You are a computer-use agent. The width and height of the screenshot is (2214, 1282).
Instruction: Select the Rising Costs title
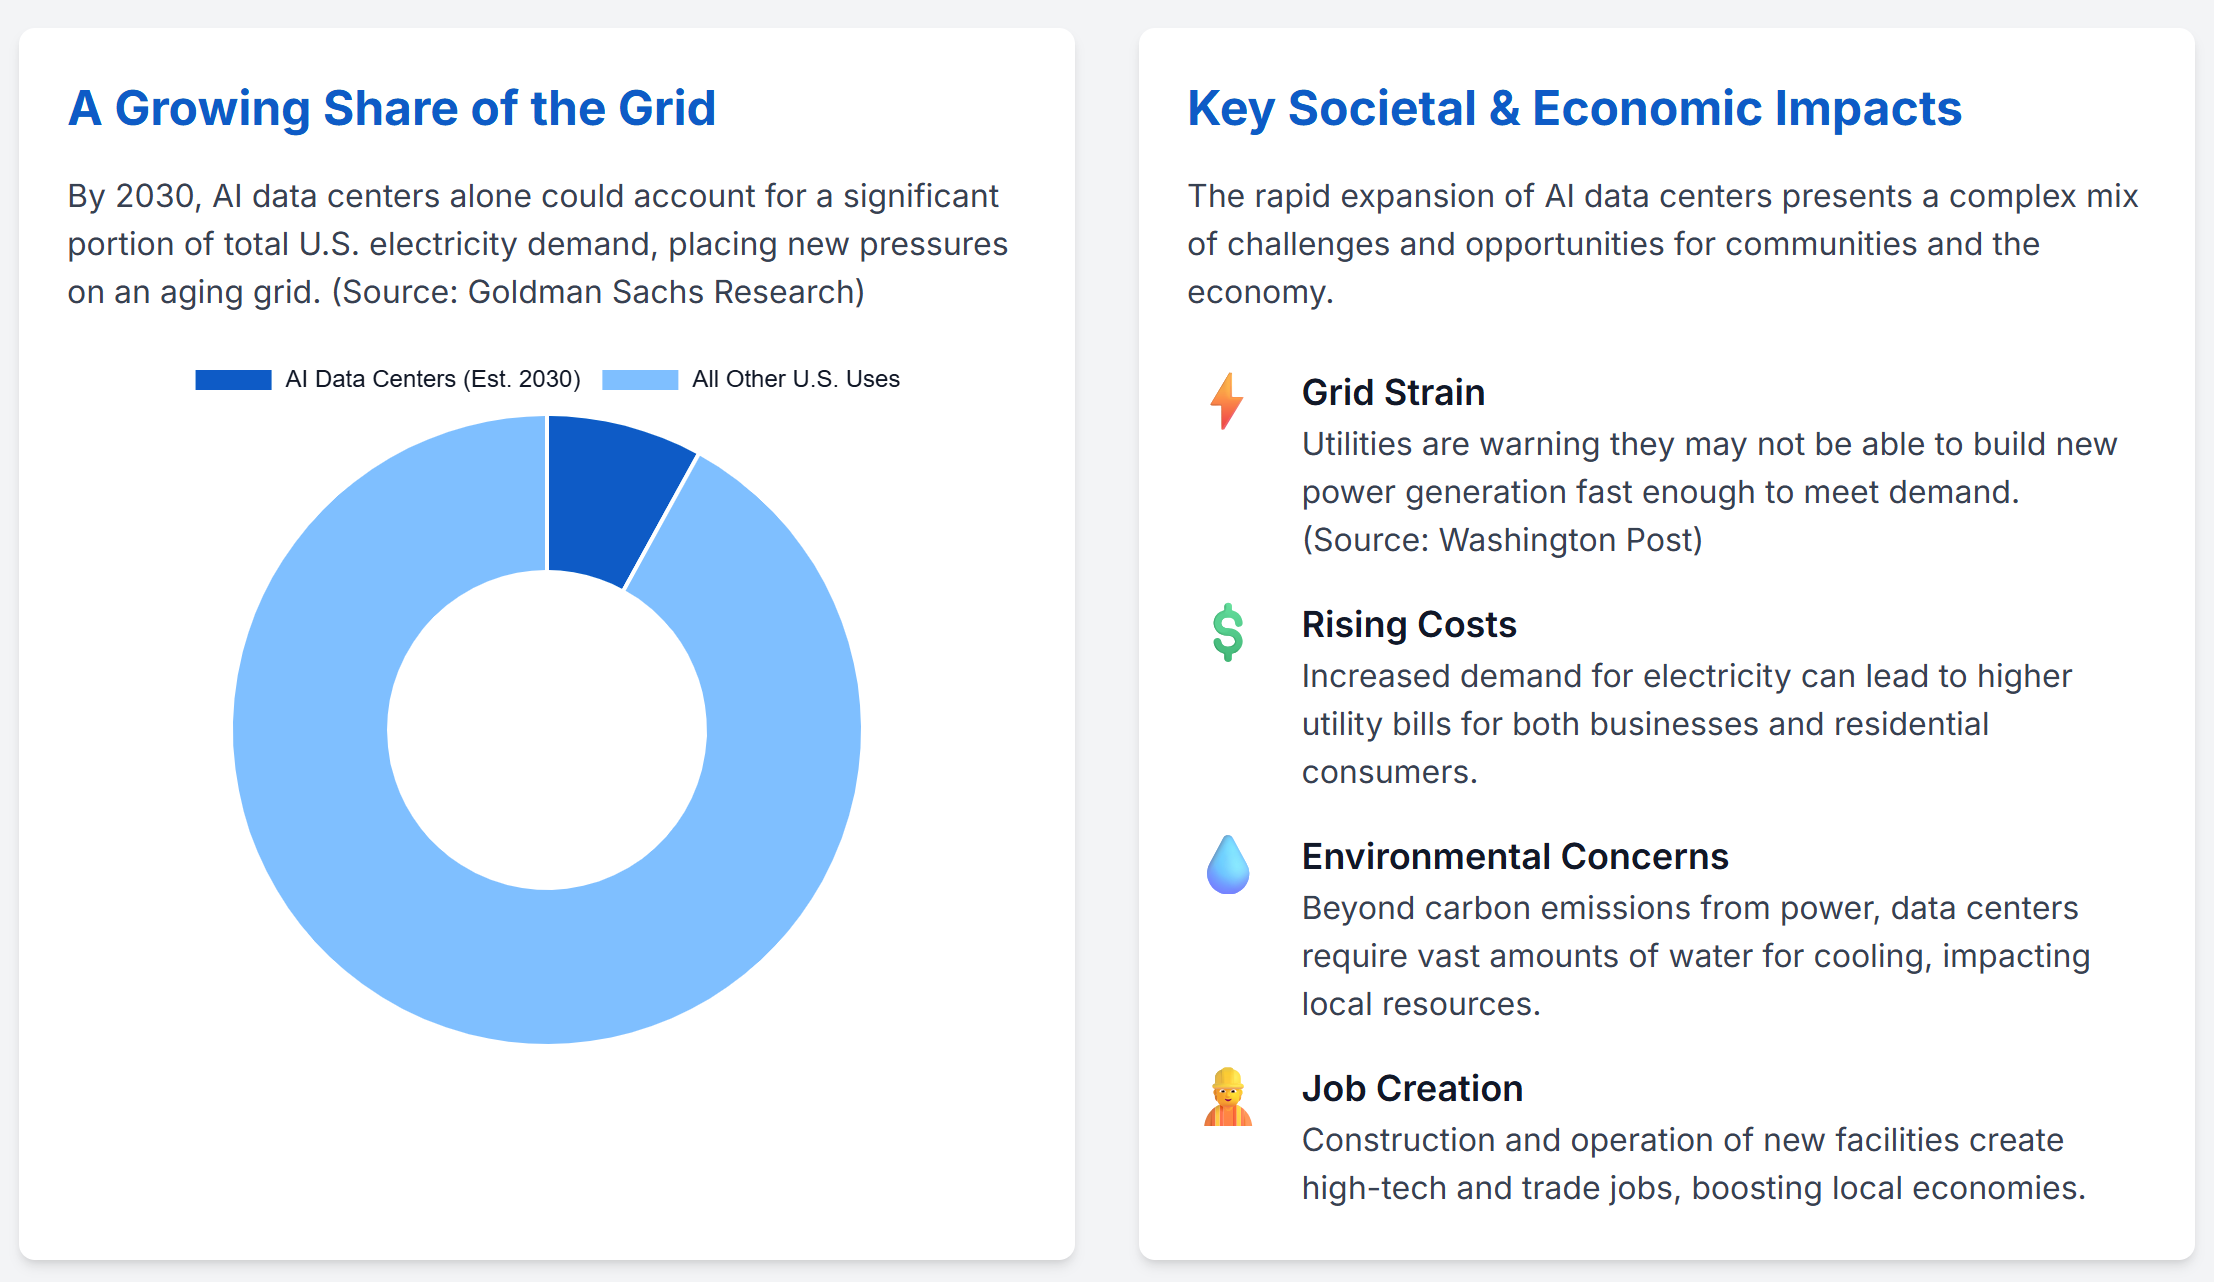tap(1408, 624)
